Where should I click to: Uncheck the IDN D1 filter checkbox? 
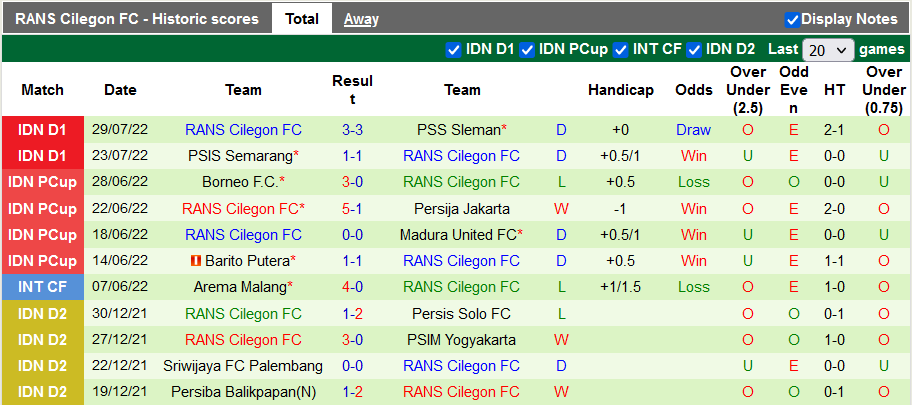point(453,49)
